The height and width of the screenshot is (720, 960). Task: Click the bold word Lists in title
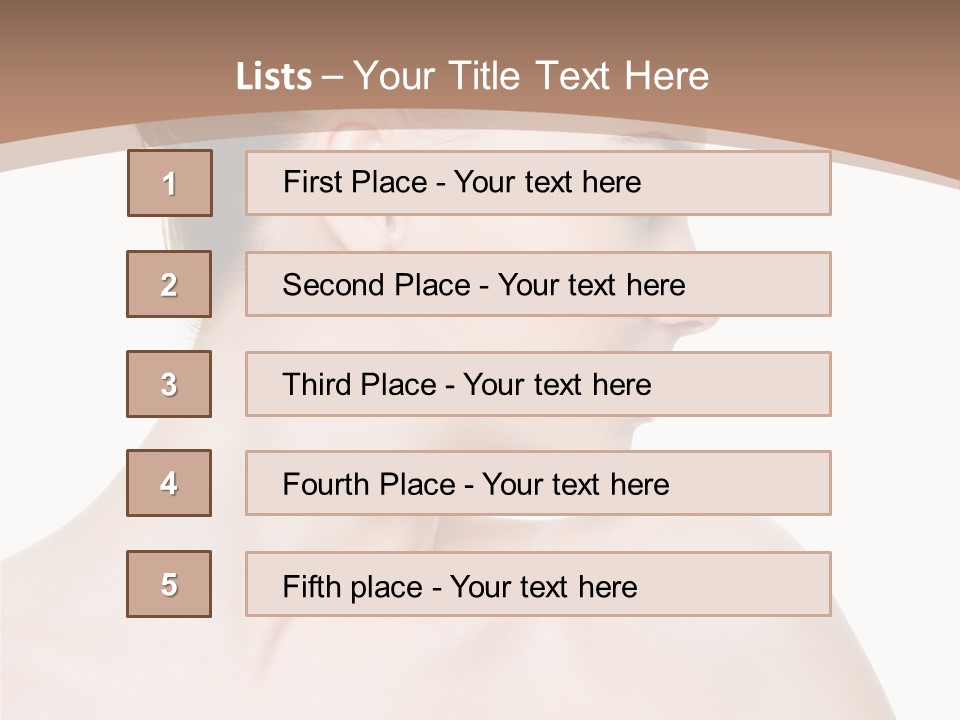pyautogui.click(x=274, y=76)
